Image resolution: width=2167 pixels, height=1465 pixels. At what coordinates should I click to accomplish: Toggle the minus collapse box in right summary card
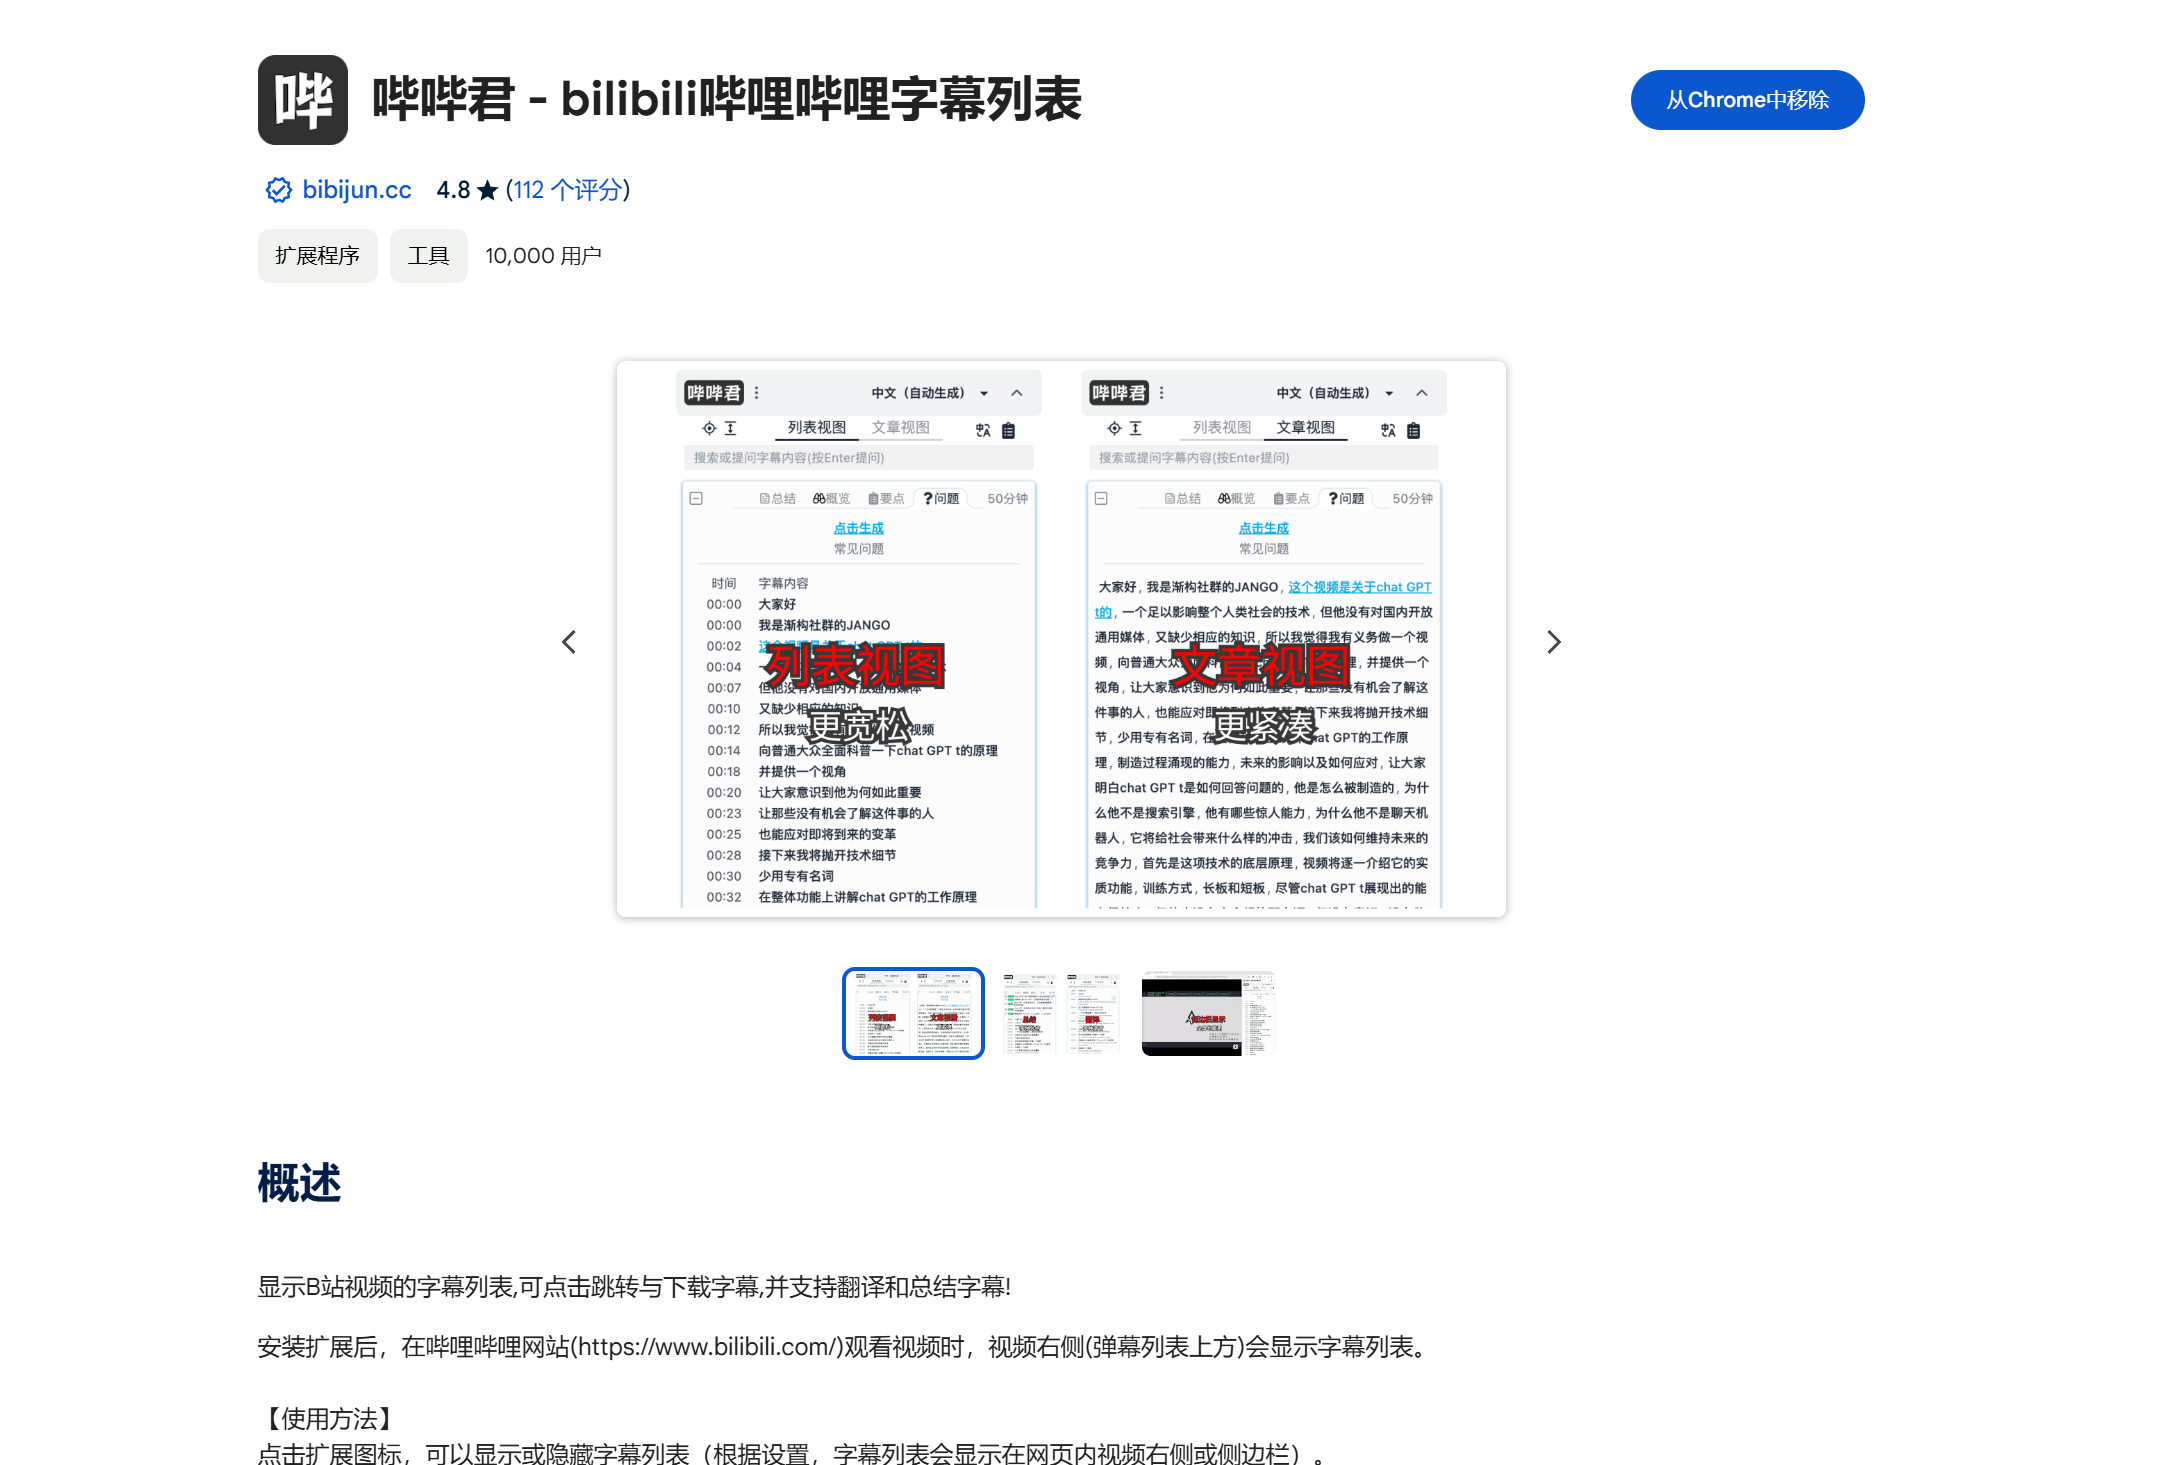tap(1101, 498)
